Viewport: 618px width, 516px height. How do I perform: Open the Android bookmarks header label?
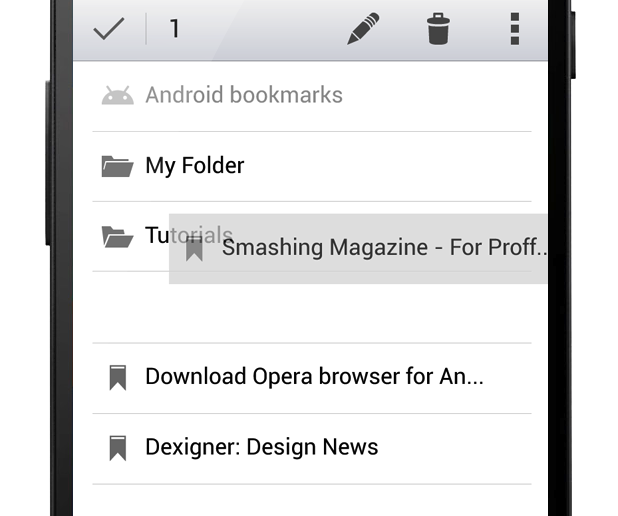point(244,96)
